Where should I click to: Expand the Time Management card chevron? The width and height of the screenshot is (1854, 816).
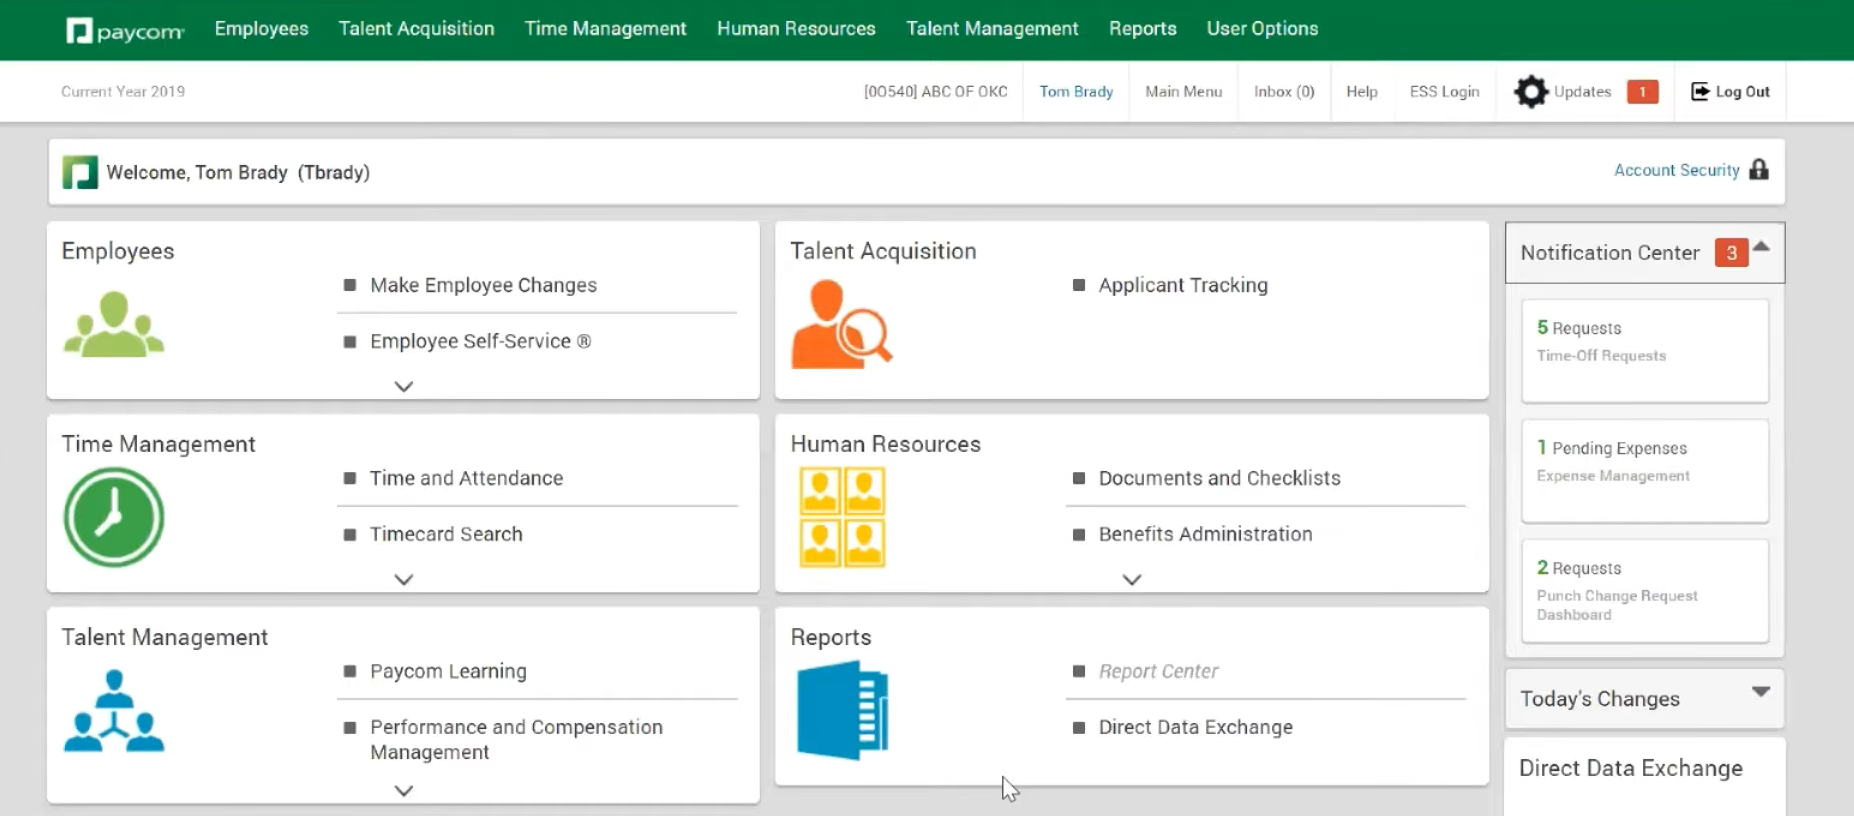[403, 579]
